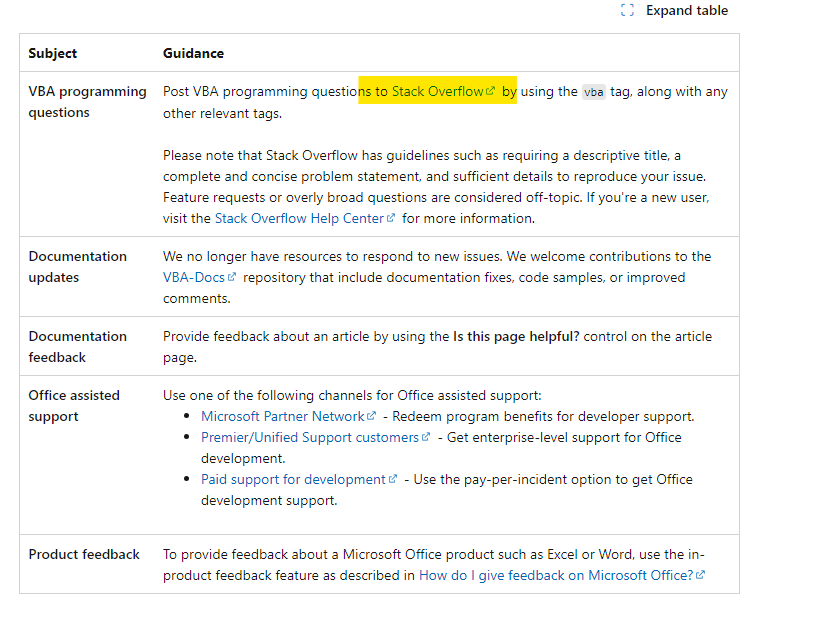Click the vba code tag
The height and width of the screenshot is (622, 814).
coord(593,92)
